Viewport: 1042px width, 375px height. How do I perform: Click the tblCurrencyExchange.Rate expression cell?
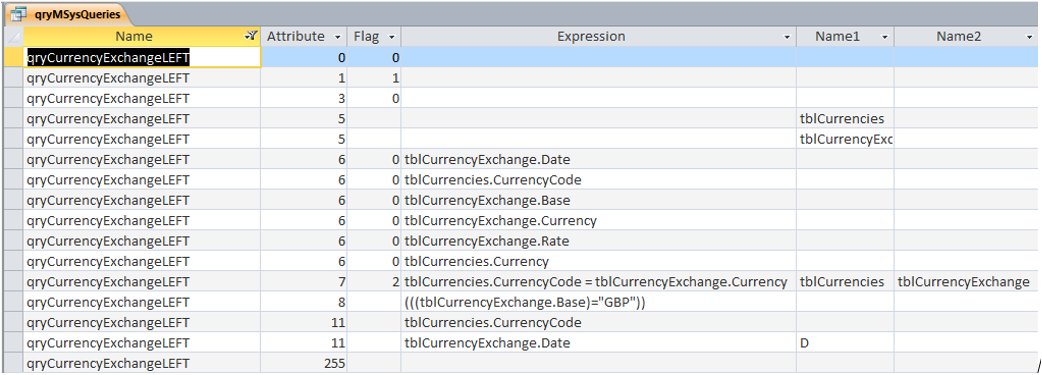pos(599,241)
